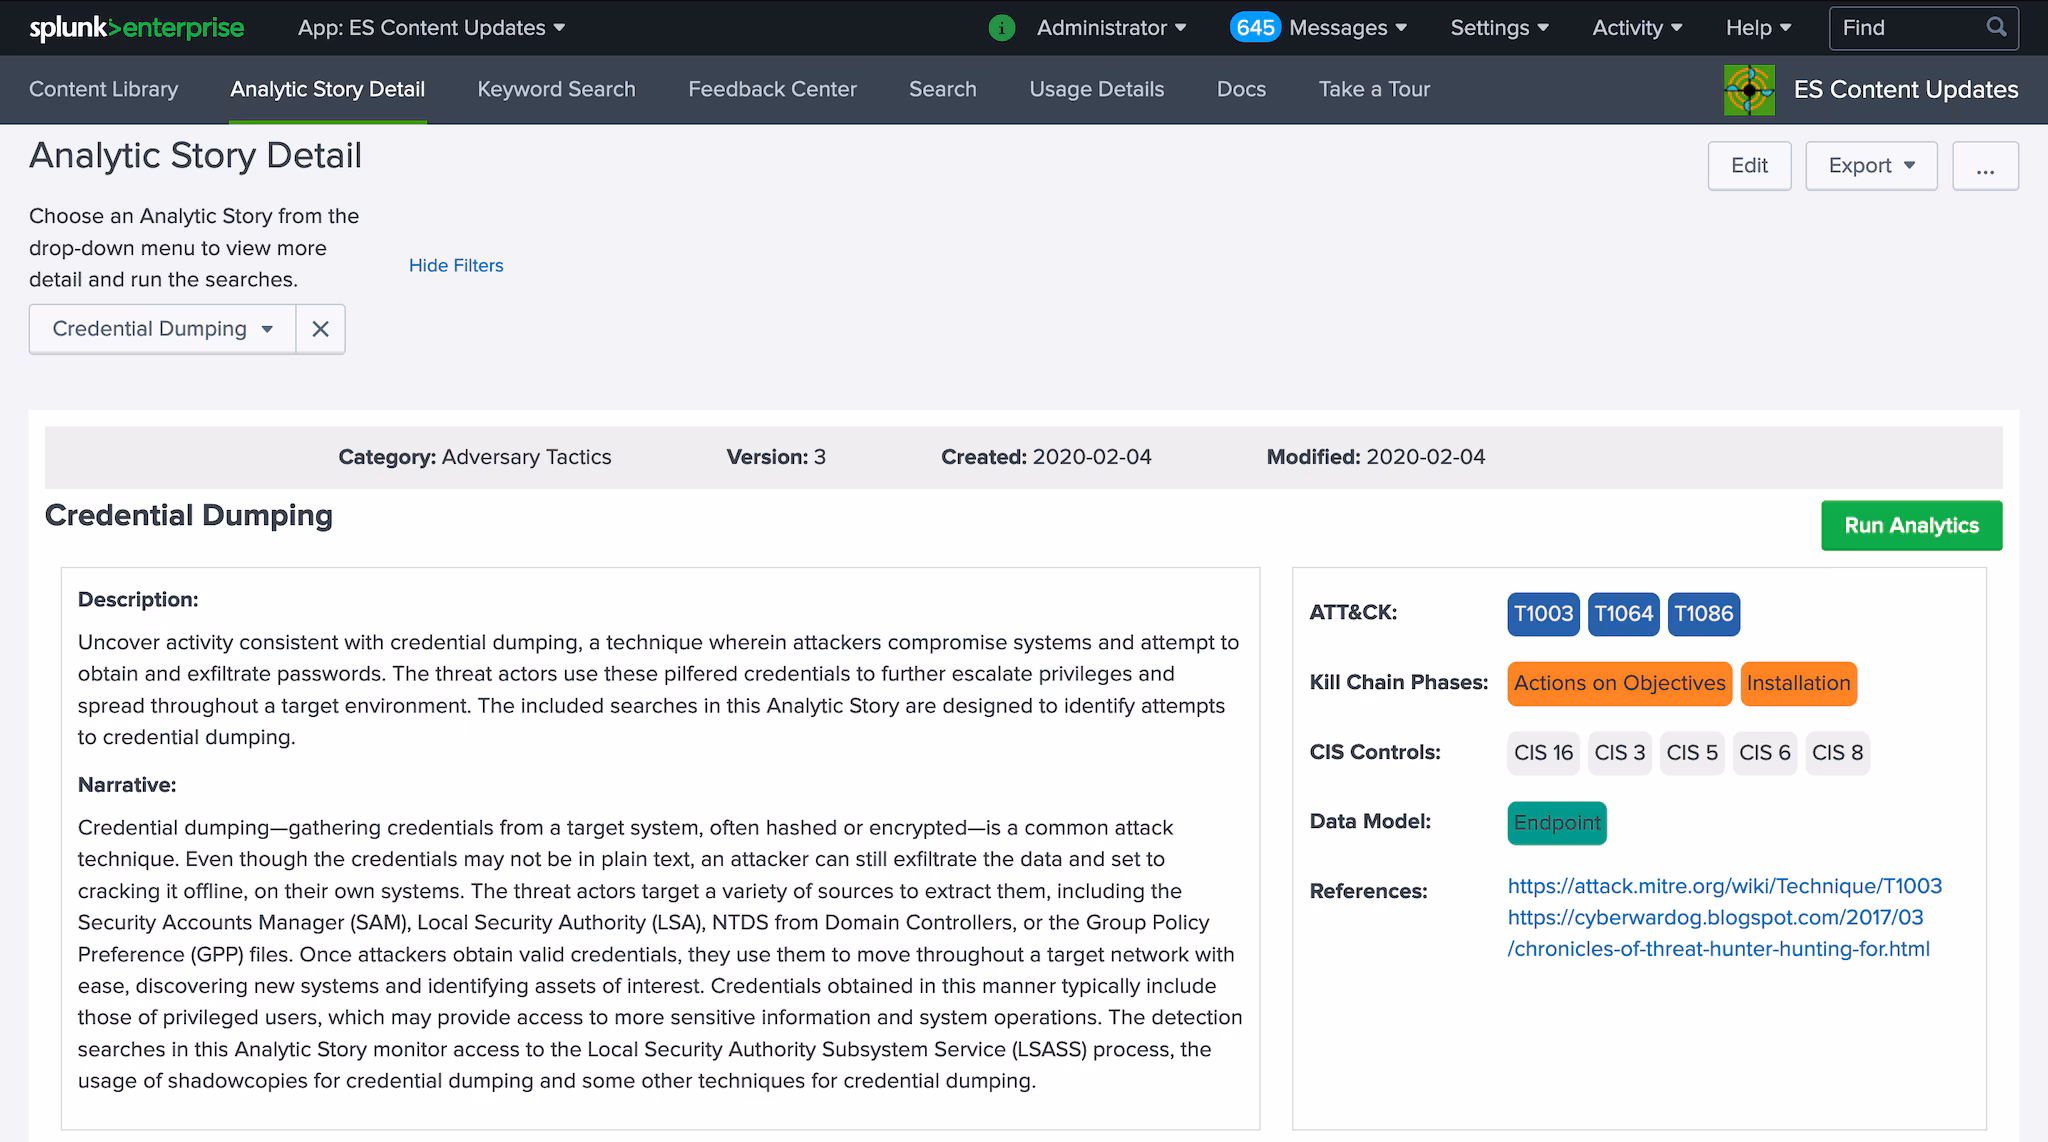This screenshot has height=1142, width=2048.
Task: Open the 645 messages badge
Action: point(1254,28)
